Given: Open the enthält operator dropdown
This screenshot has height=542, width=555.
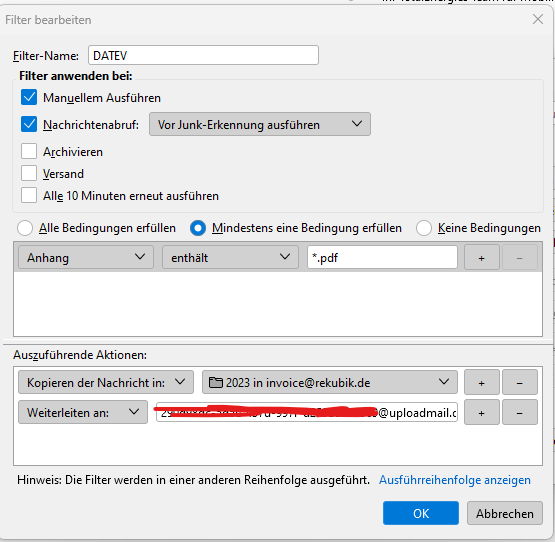Looking at the screenshot, I should (230, 257).
